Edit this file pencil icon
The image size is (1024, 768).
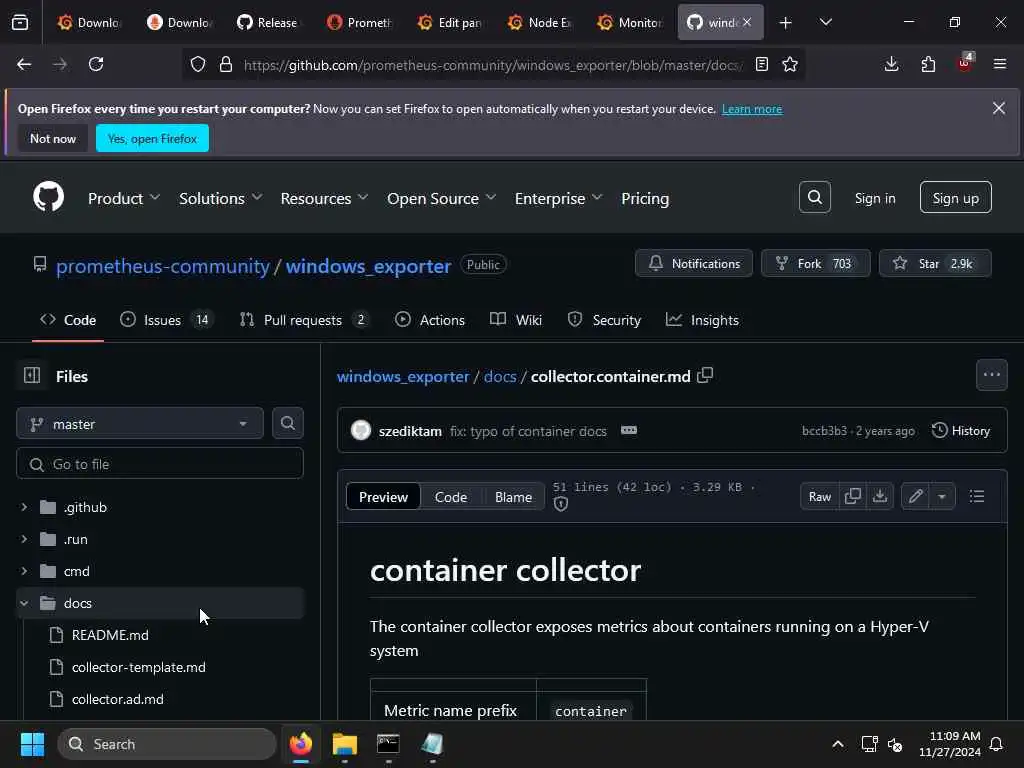coord(915,496)
